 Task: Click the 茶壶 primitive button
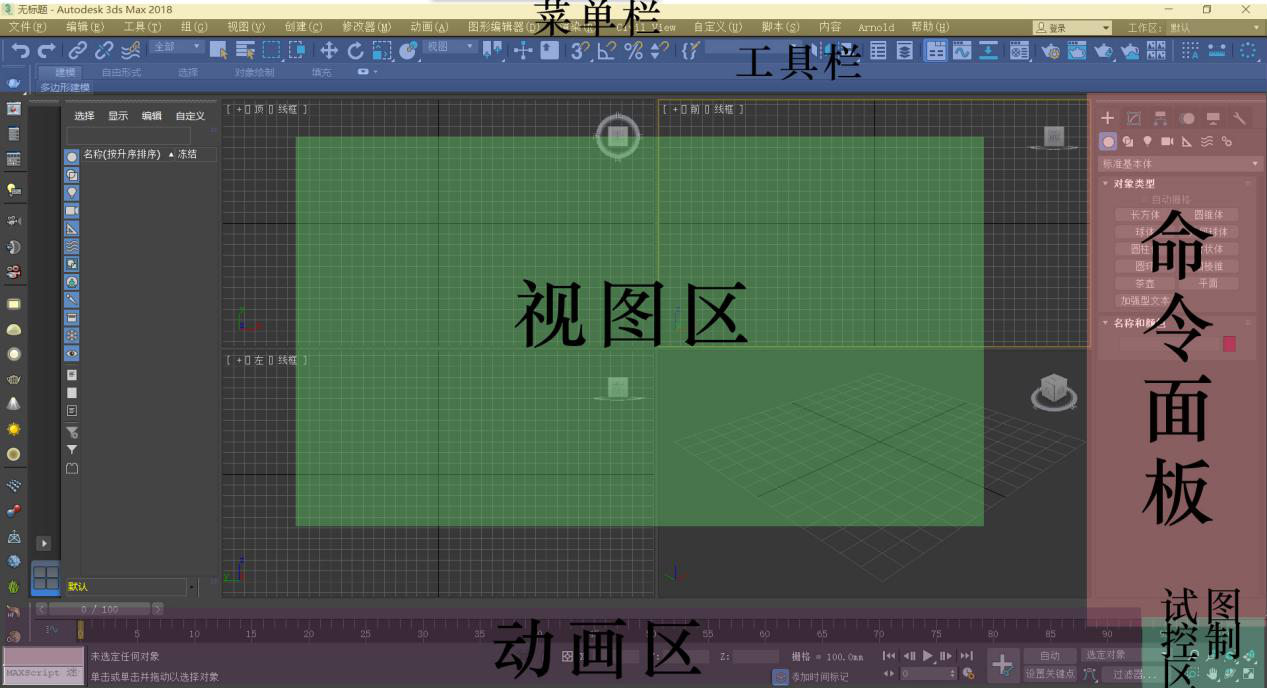pos(1145,283)
